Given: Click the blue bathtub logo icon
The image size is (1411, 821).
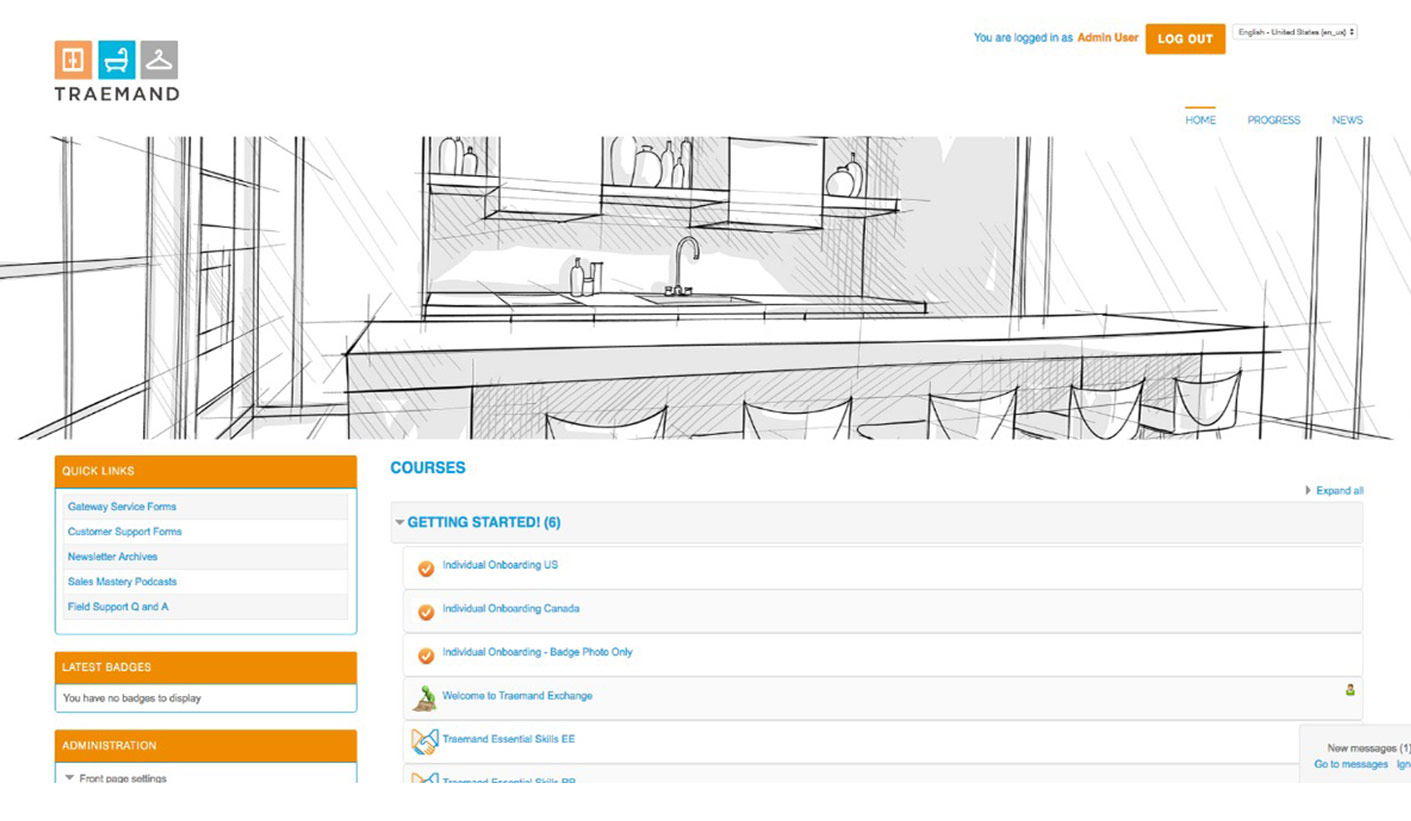Looking at the screenshot, I should pos(116,60).
